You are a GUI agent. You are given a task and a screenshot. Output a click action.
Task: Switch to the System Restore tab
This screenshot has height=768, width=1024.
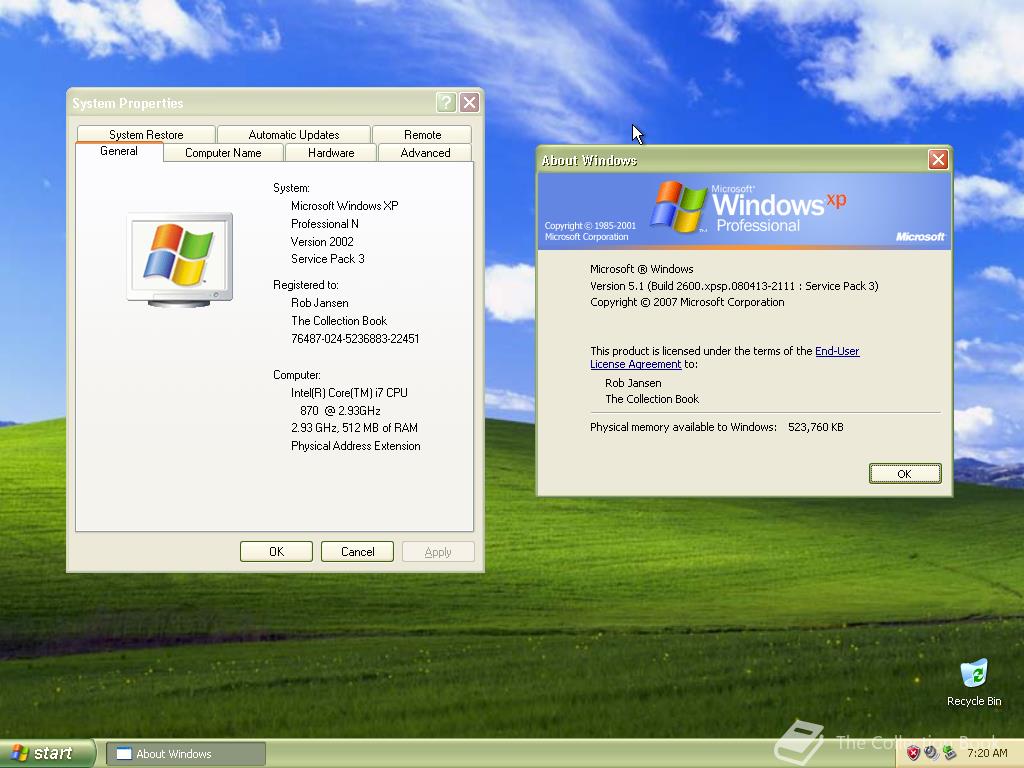coord(146,135)
